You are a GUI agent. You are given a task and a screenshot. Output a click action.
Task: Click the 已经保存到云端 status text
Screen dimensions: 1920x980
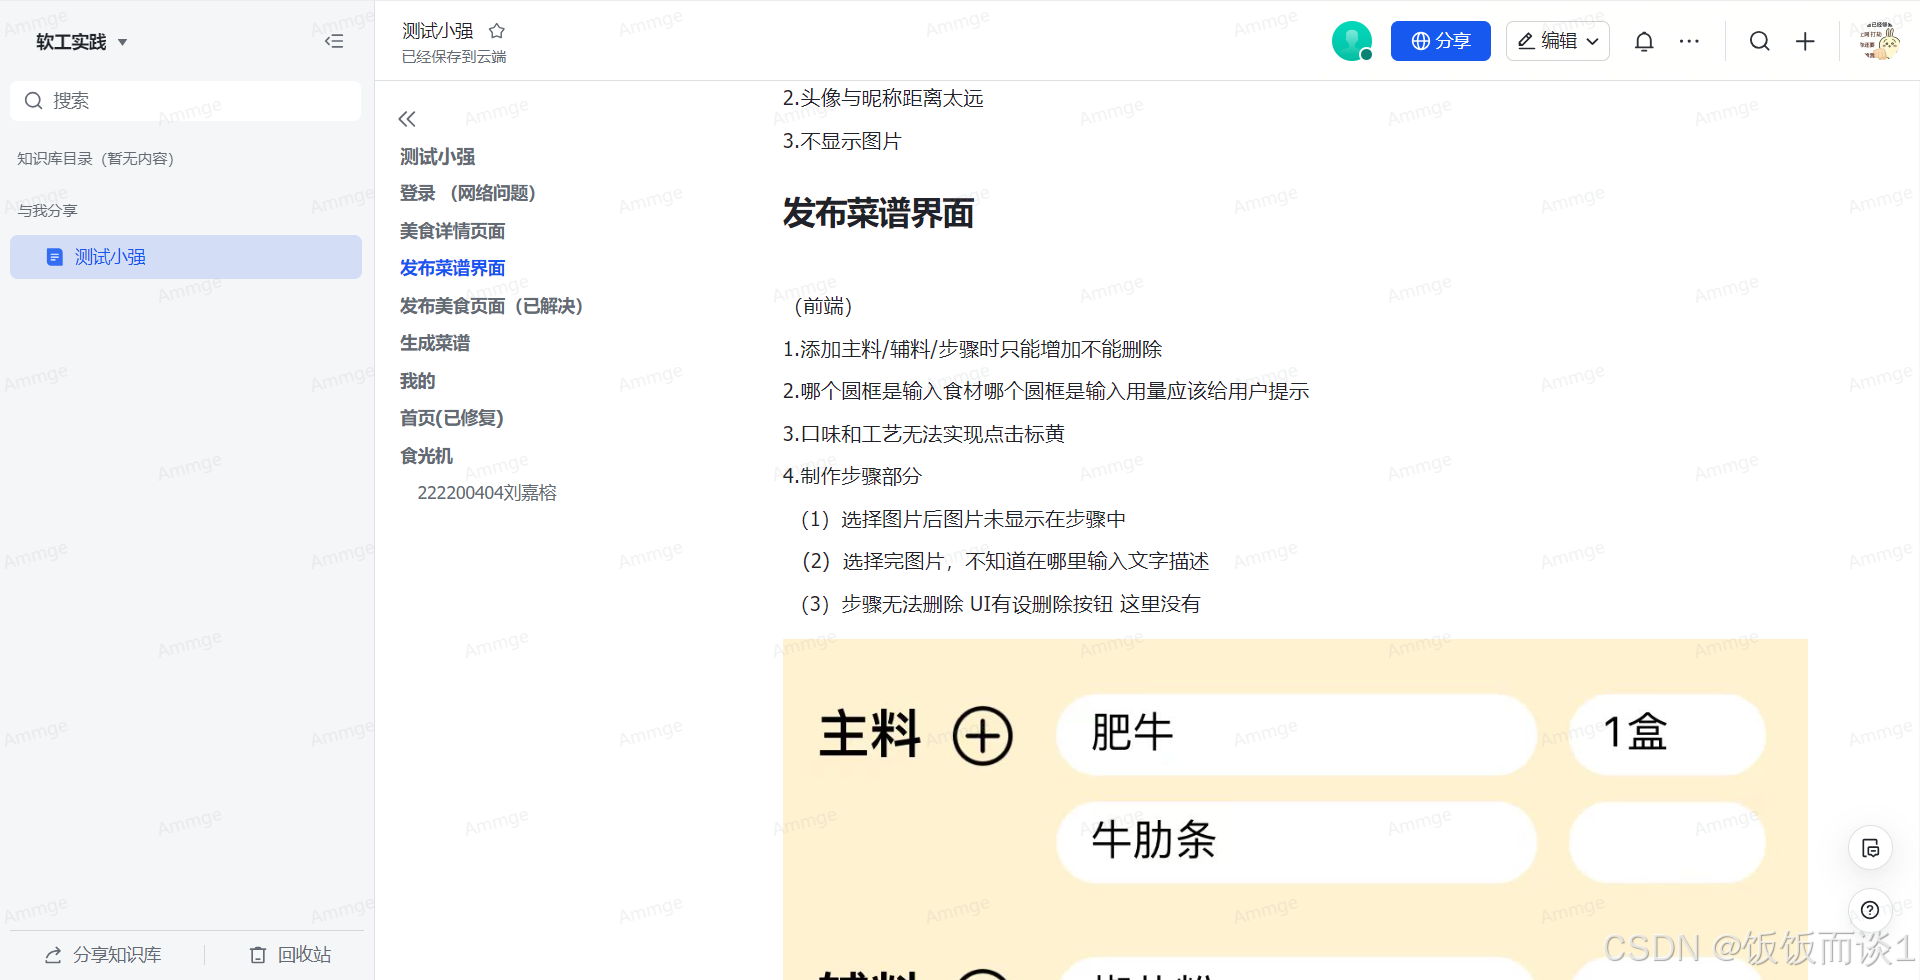[454, 57]
